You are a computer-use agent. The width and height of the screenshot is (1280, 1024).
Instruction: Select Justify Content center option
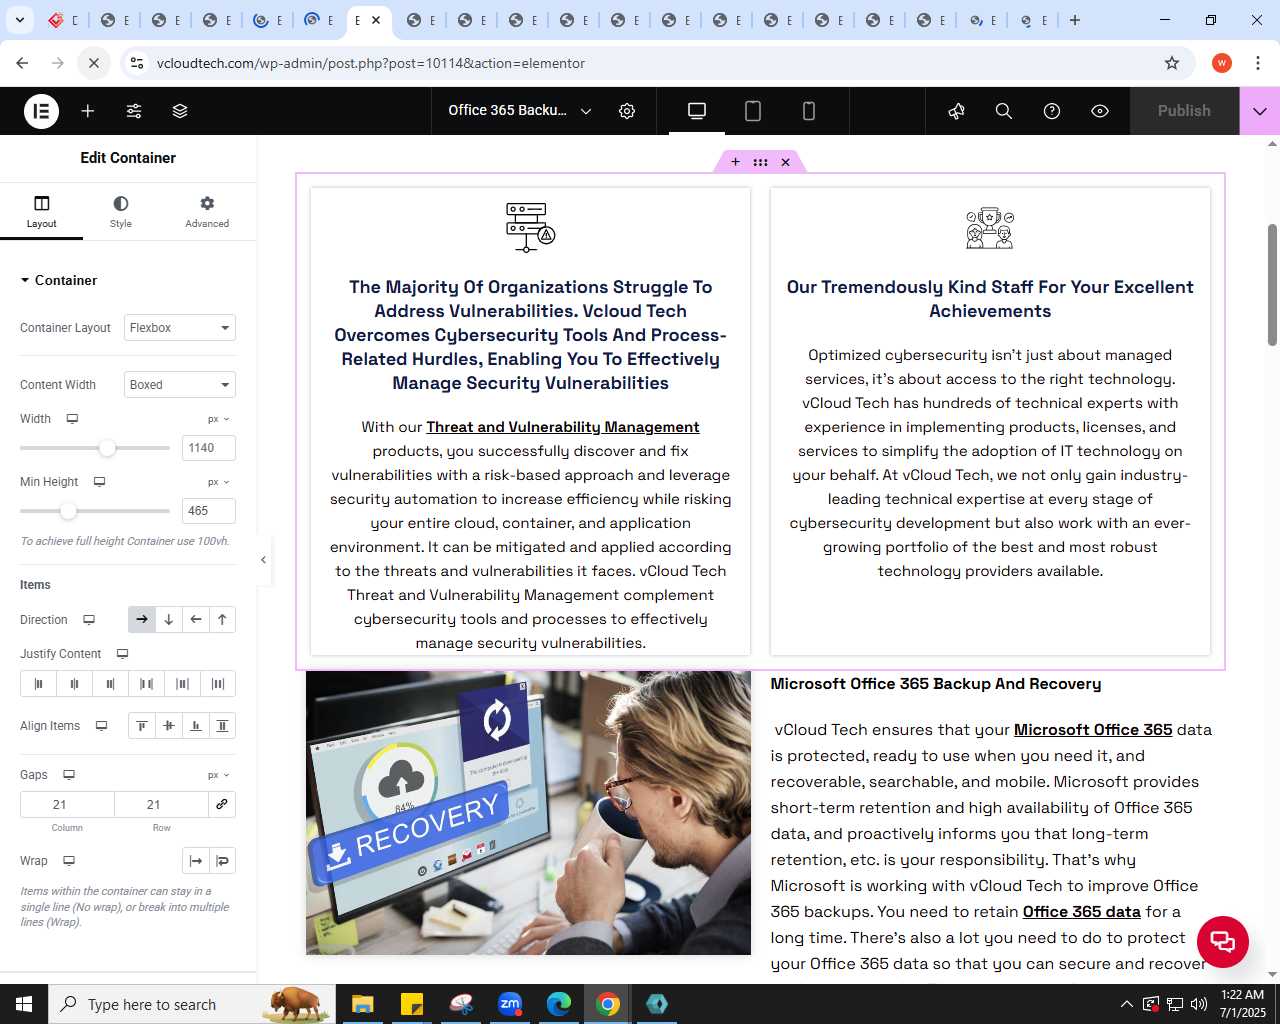(74, 684)
